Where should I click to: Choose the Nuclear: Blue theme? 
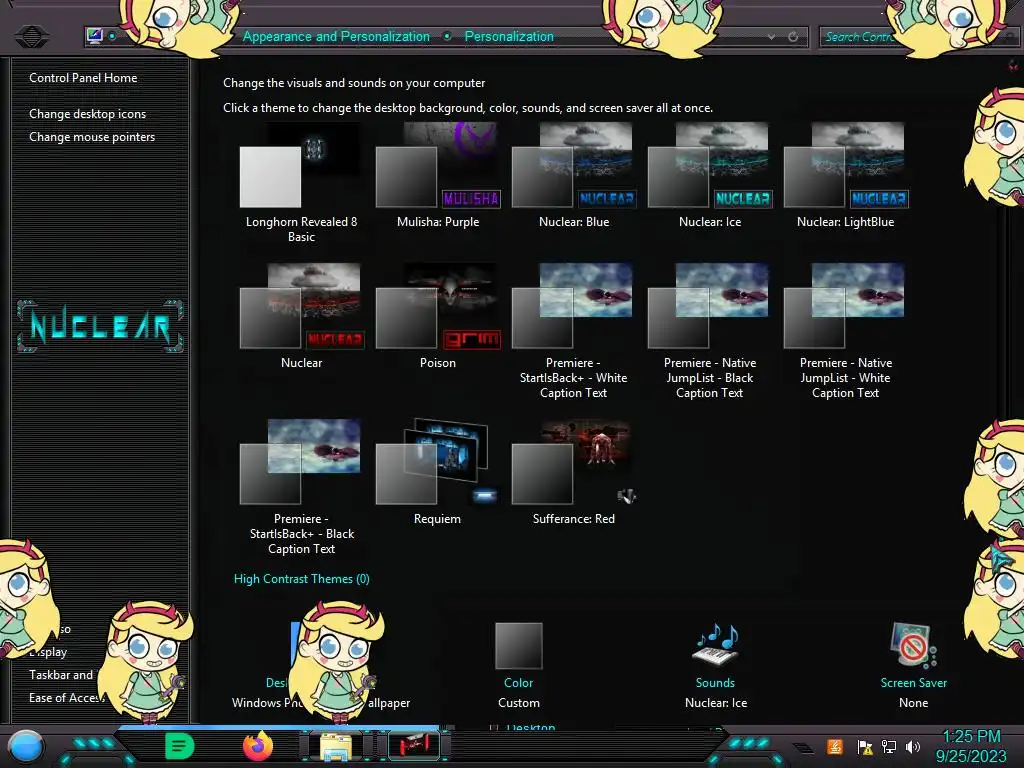tap(573, 175)
